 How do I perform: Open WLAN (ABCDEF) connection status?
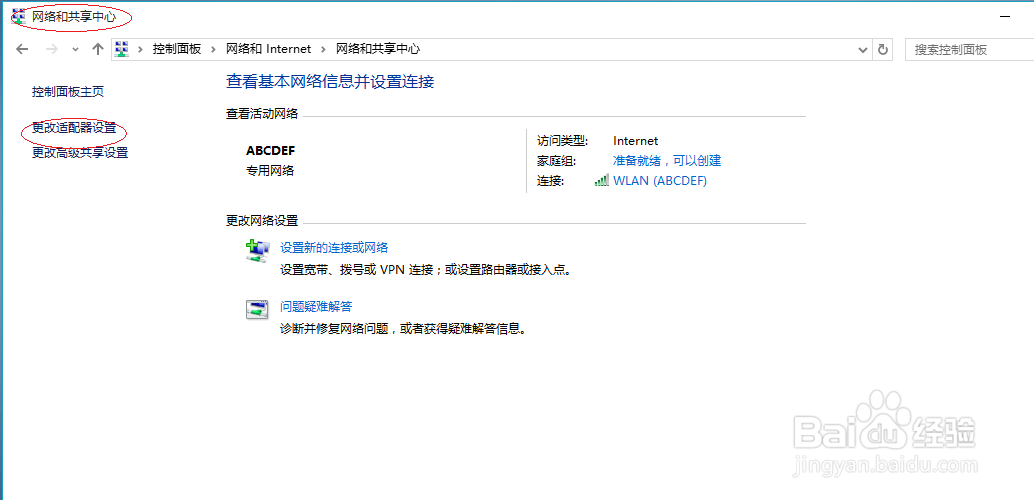(659, 181)
